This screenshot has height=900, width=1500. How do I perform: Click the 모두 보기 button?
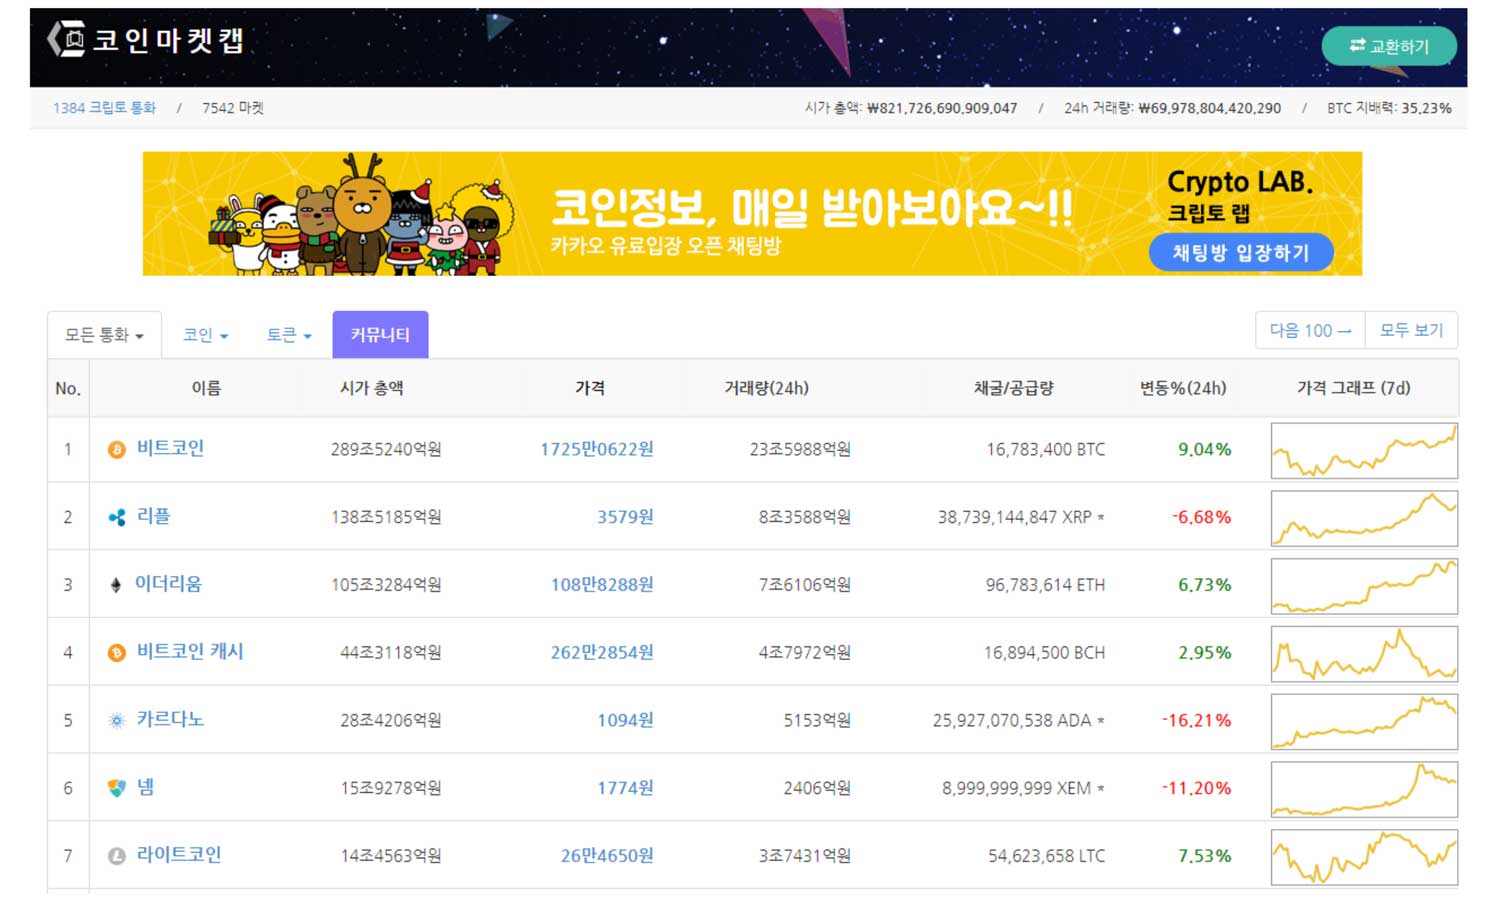(x=1411, y=330)
